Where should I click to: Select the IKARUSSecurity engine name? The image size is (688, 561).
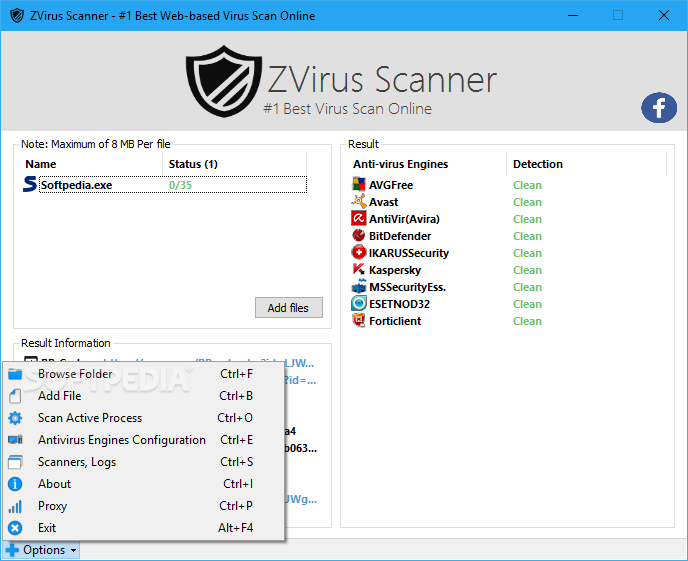pyautogui.click(x=409, y=253)
